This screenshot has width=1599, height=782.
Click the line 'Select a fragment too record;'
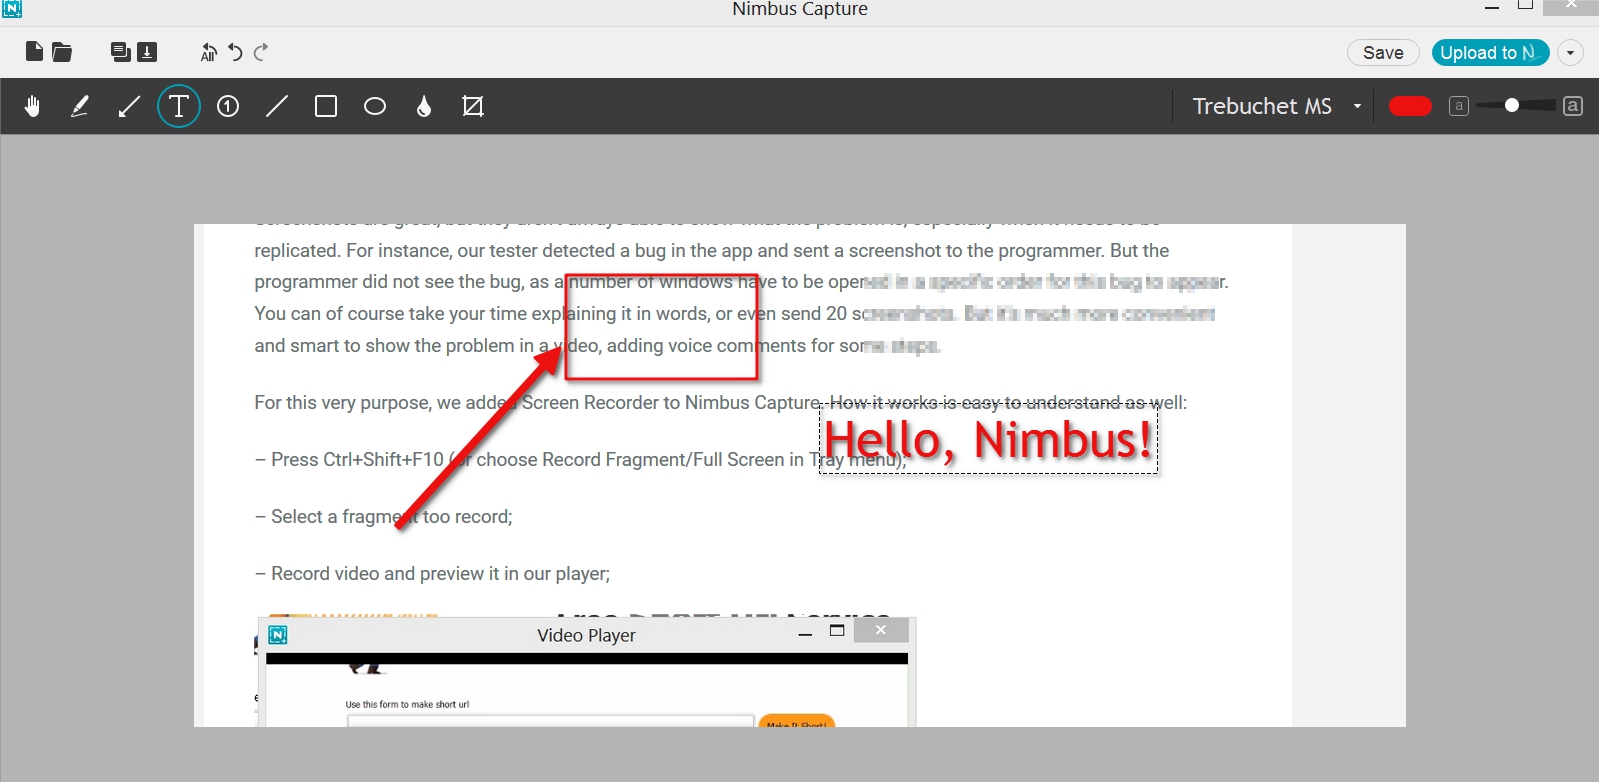point(383,517)
